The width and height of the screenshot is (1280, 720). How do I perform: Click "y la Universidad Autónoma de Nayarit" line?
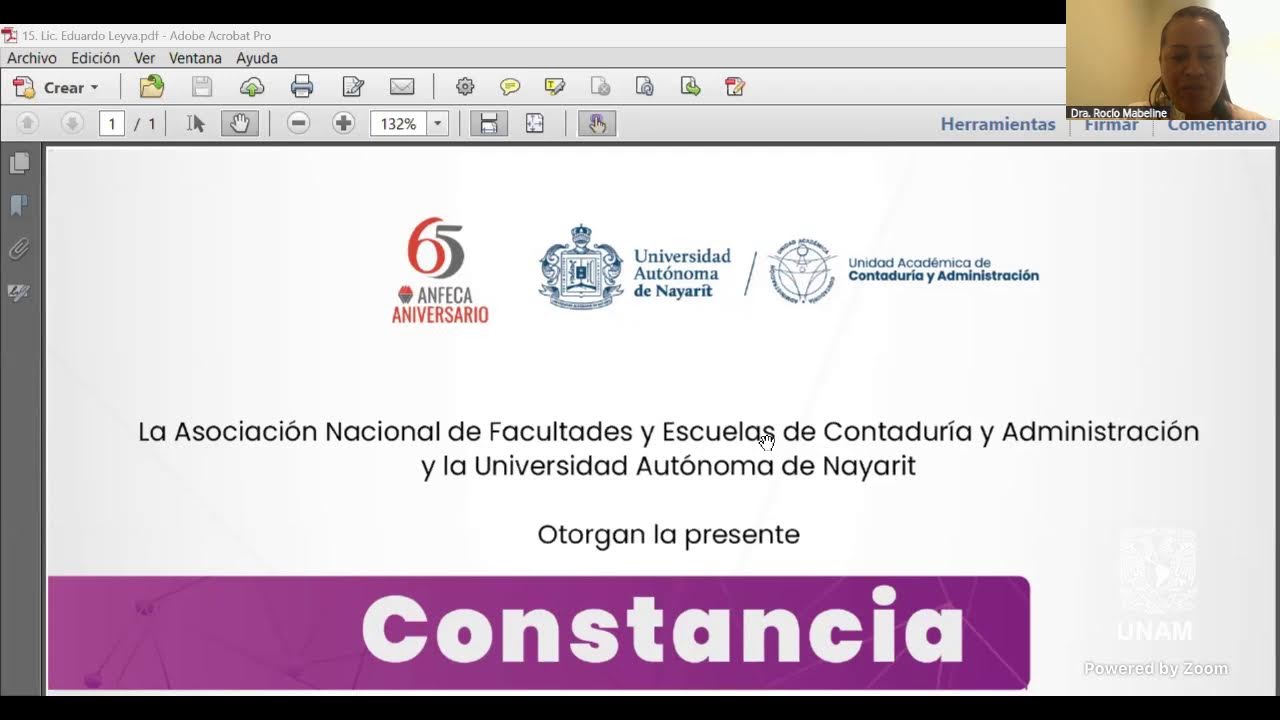(668, 466)
